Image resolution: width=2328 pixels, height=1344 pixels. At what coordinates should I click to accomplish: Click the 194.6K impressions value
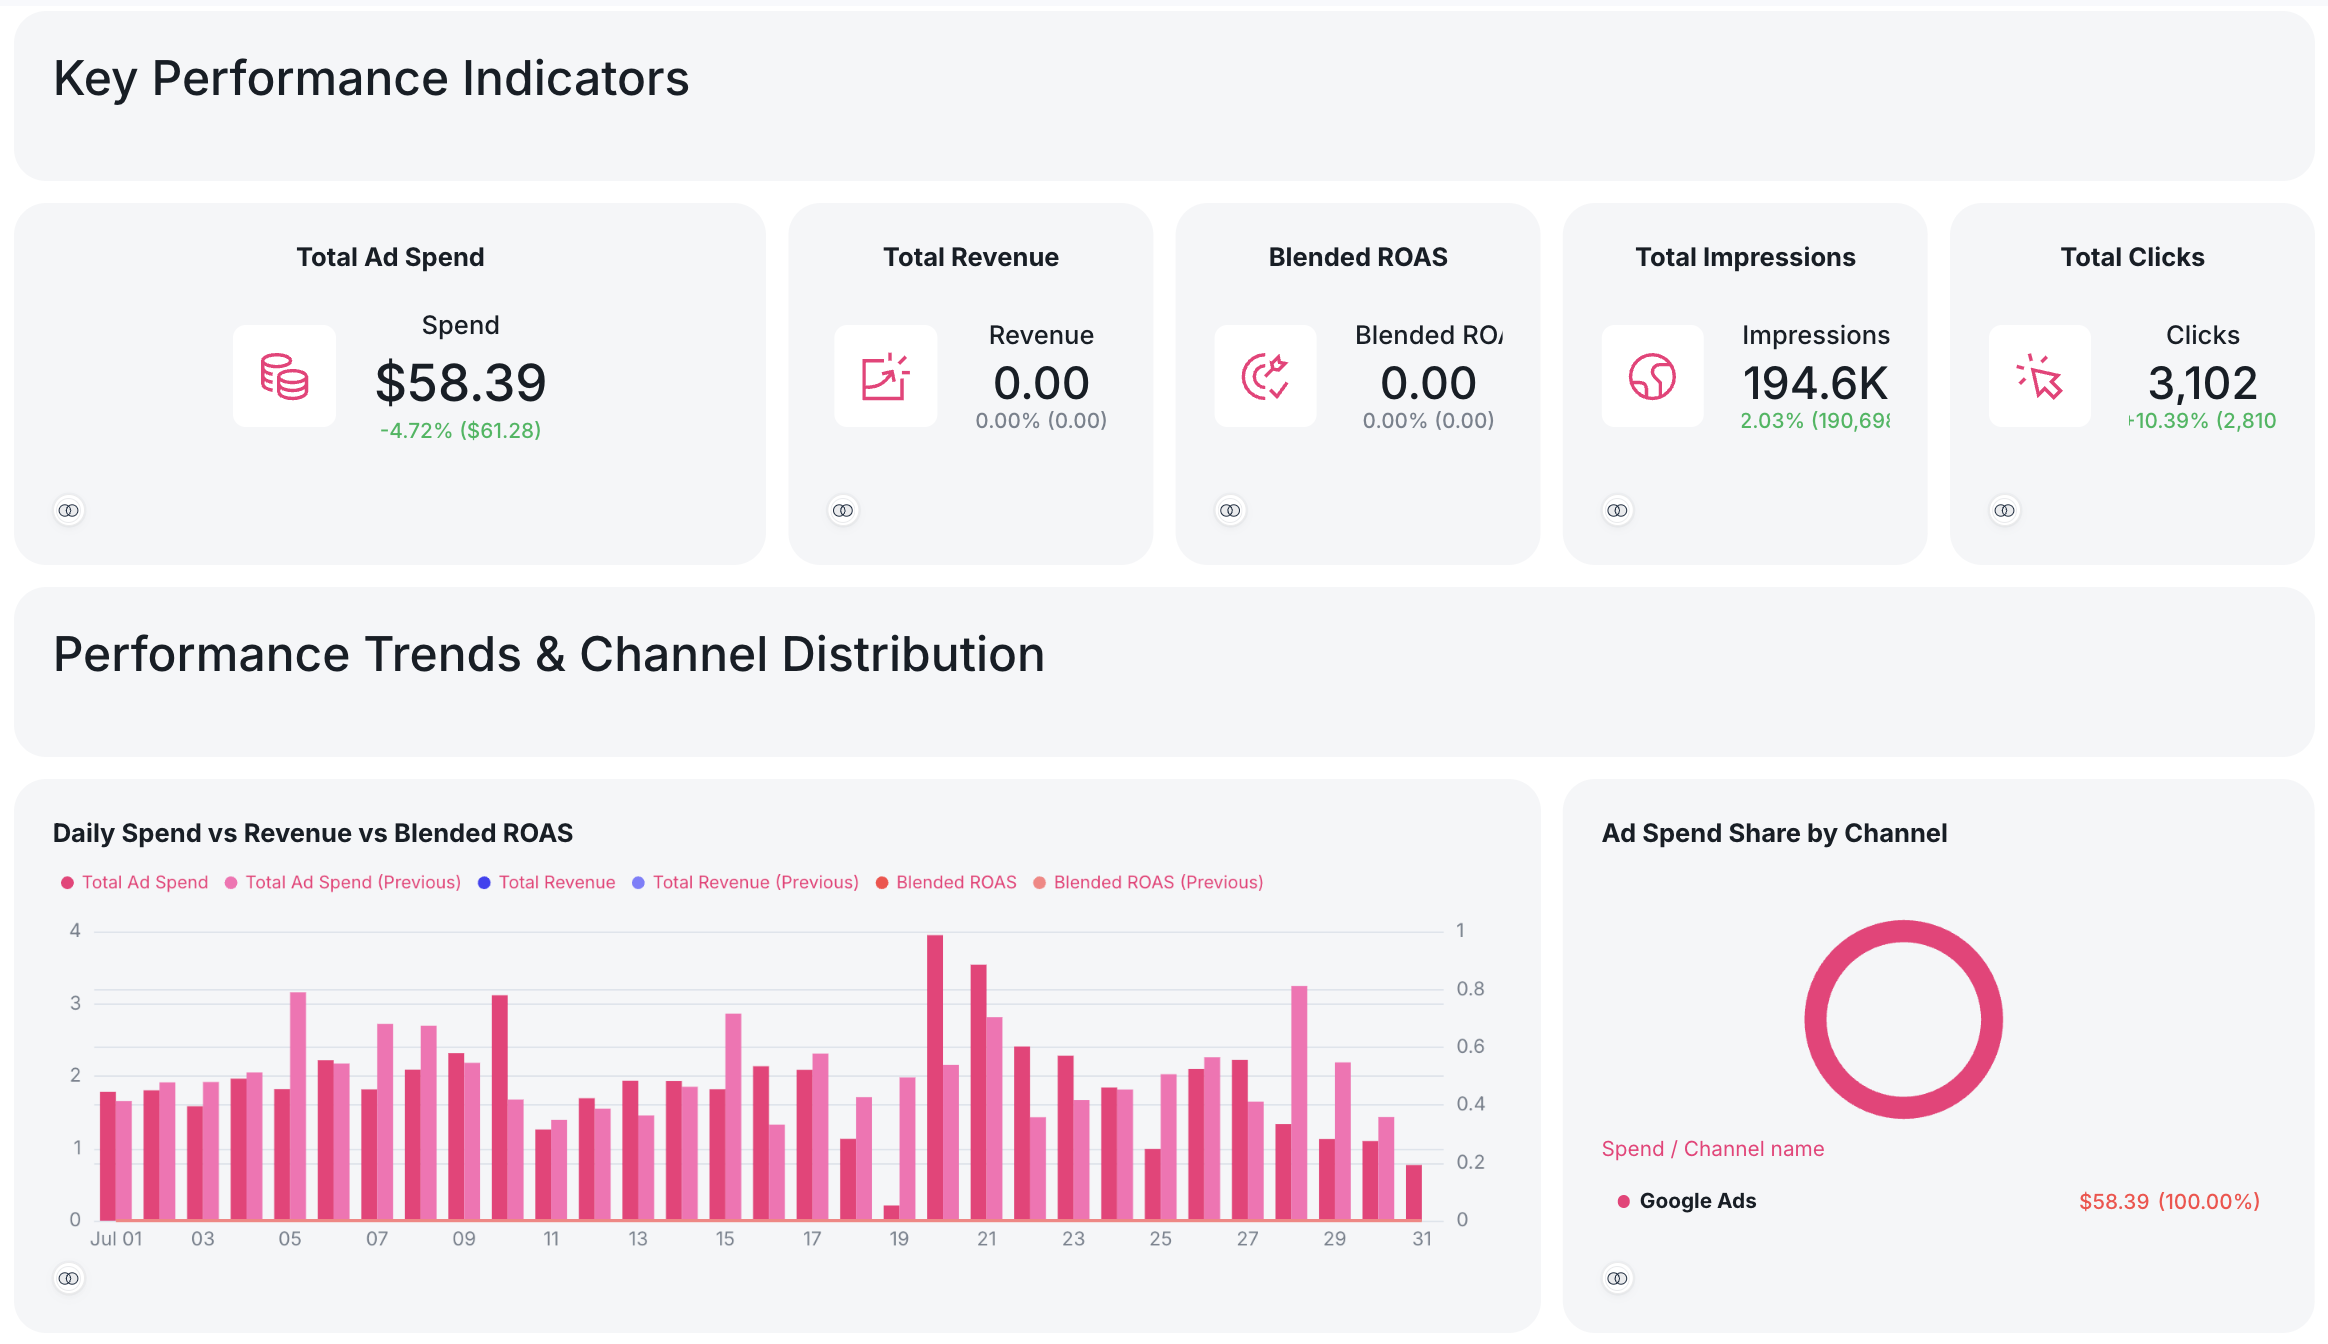point(1816,384)
